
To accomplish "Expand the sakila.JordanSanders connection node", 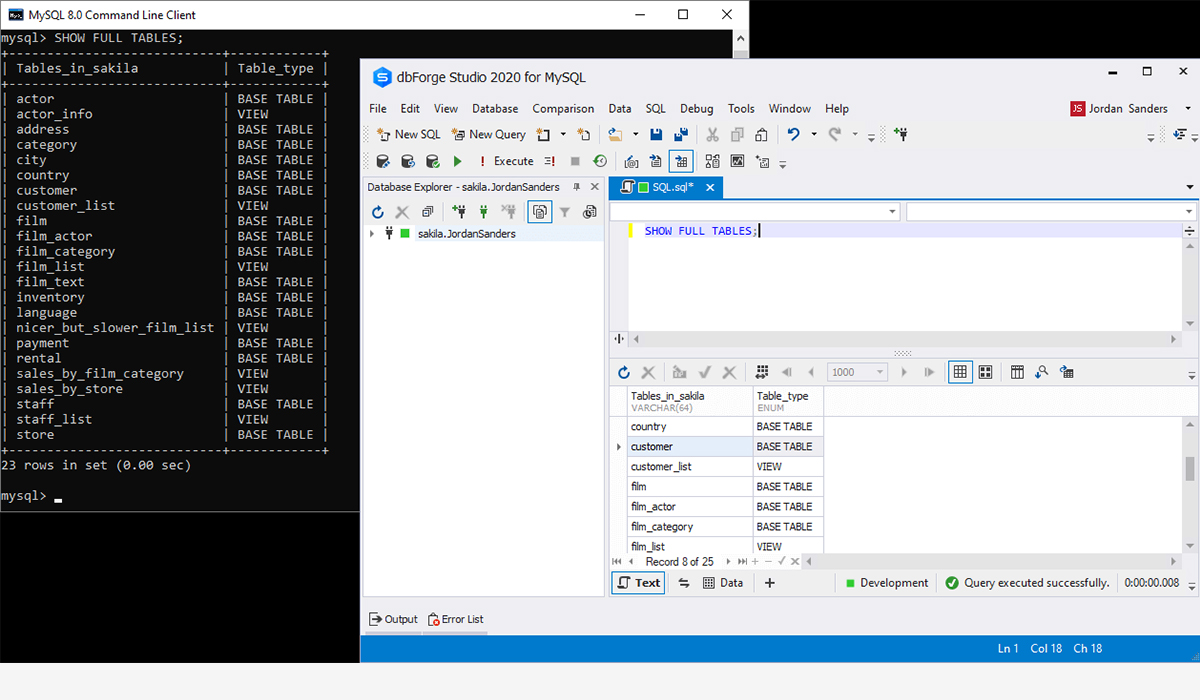I will 372,233.
